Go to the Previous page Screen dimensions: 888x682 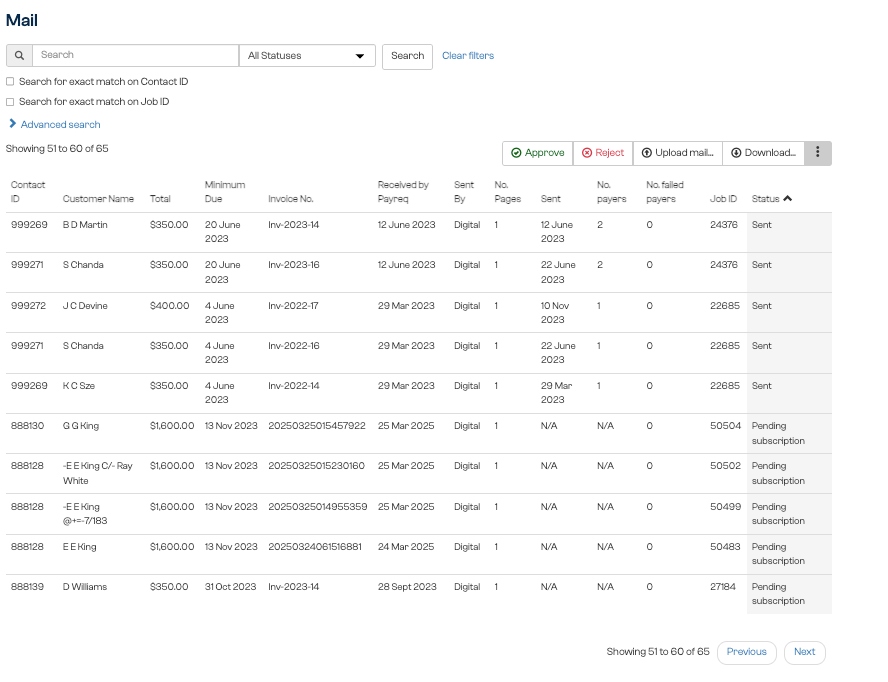click(746, 652)
